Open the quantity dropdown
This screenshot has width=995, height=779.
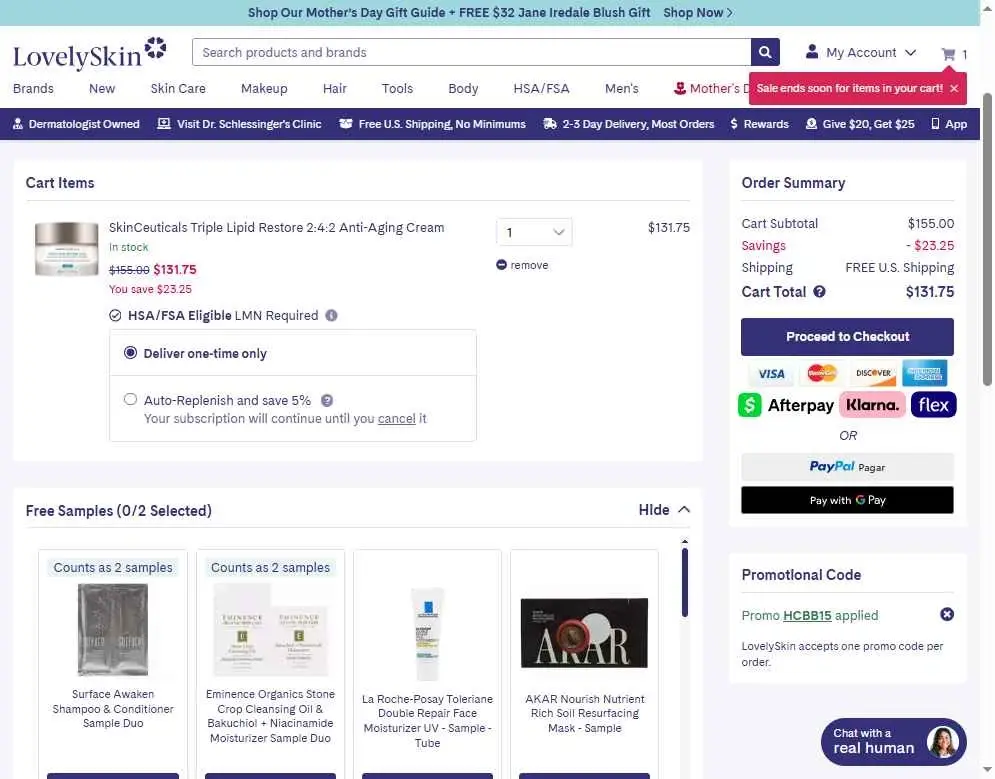click(534, 232)
